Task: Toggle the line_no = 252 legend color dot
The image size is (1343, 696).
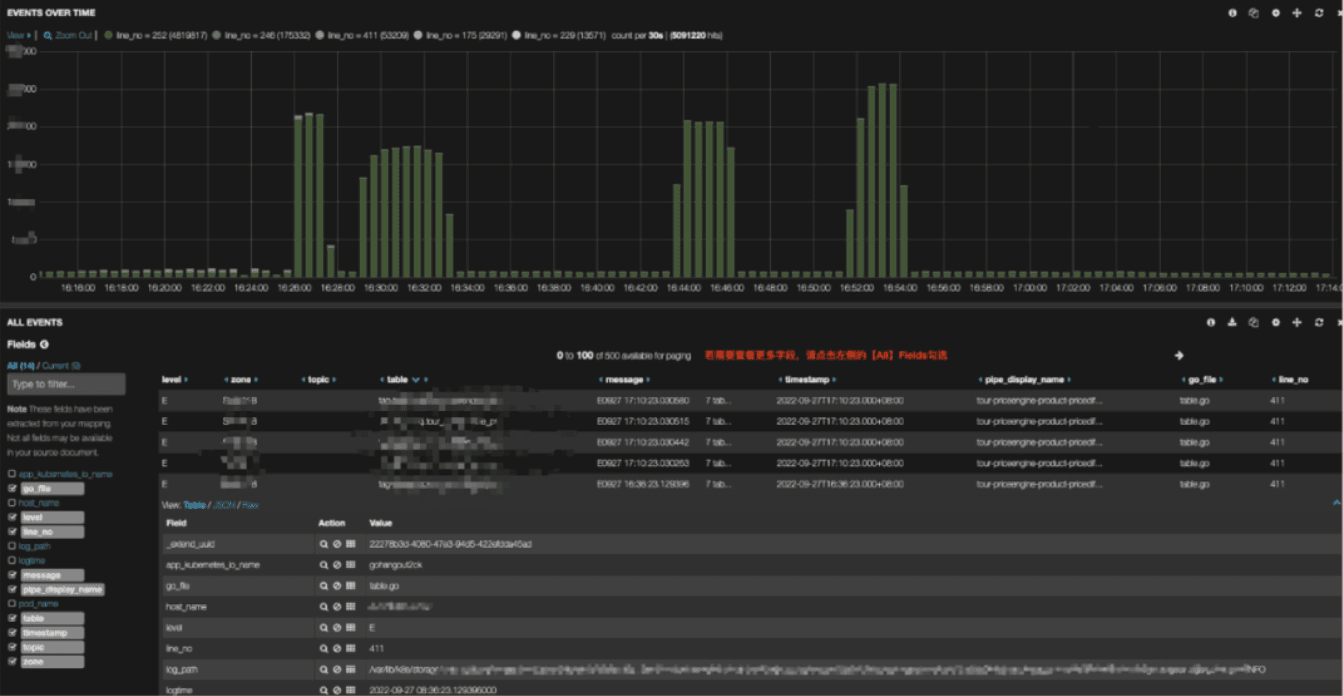Action: (109, 35)
